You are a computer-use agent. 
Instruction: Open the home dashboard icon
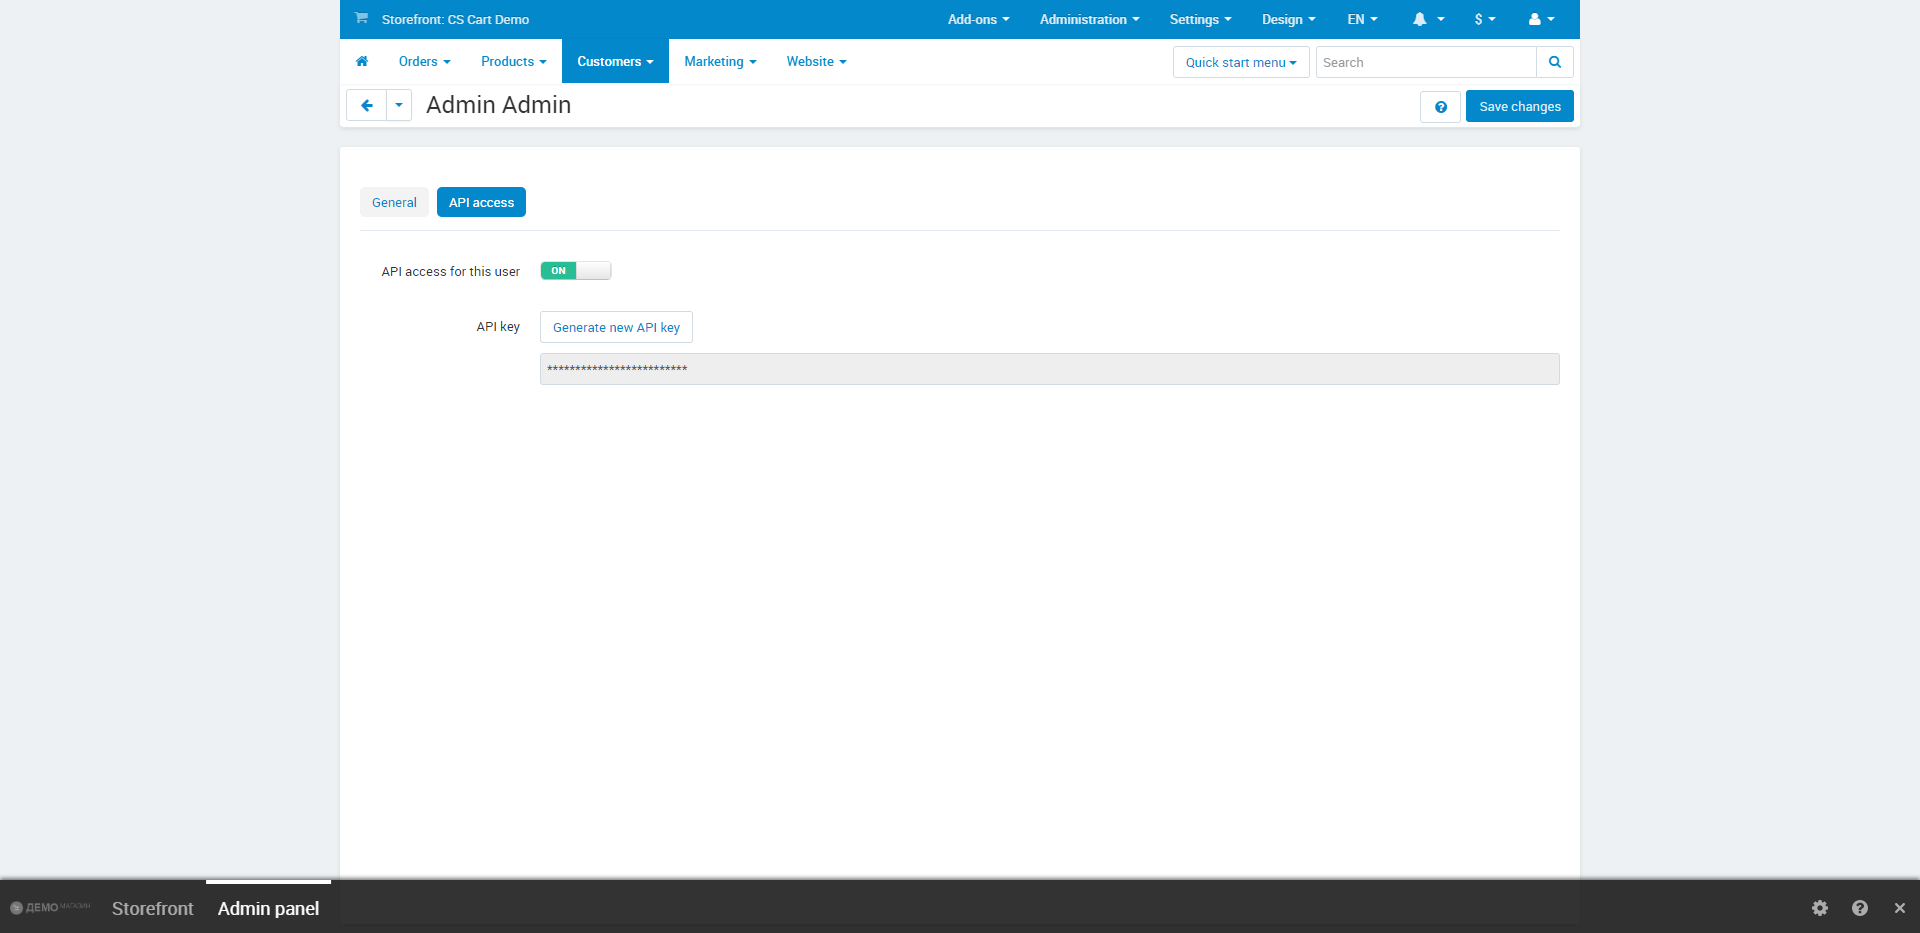(362, 61)
